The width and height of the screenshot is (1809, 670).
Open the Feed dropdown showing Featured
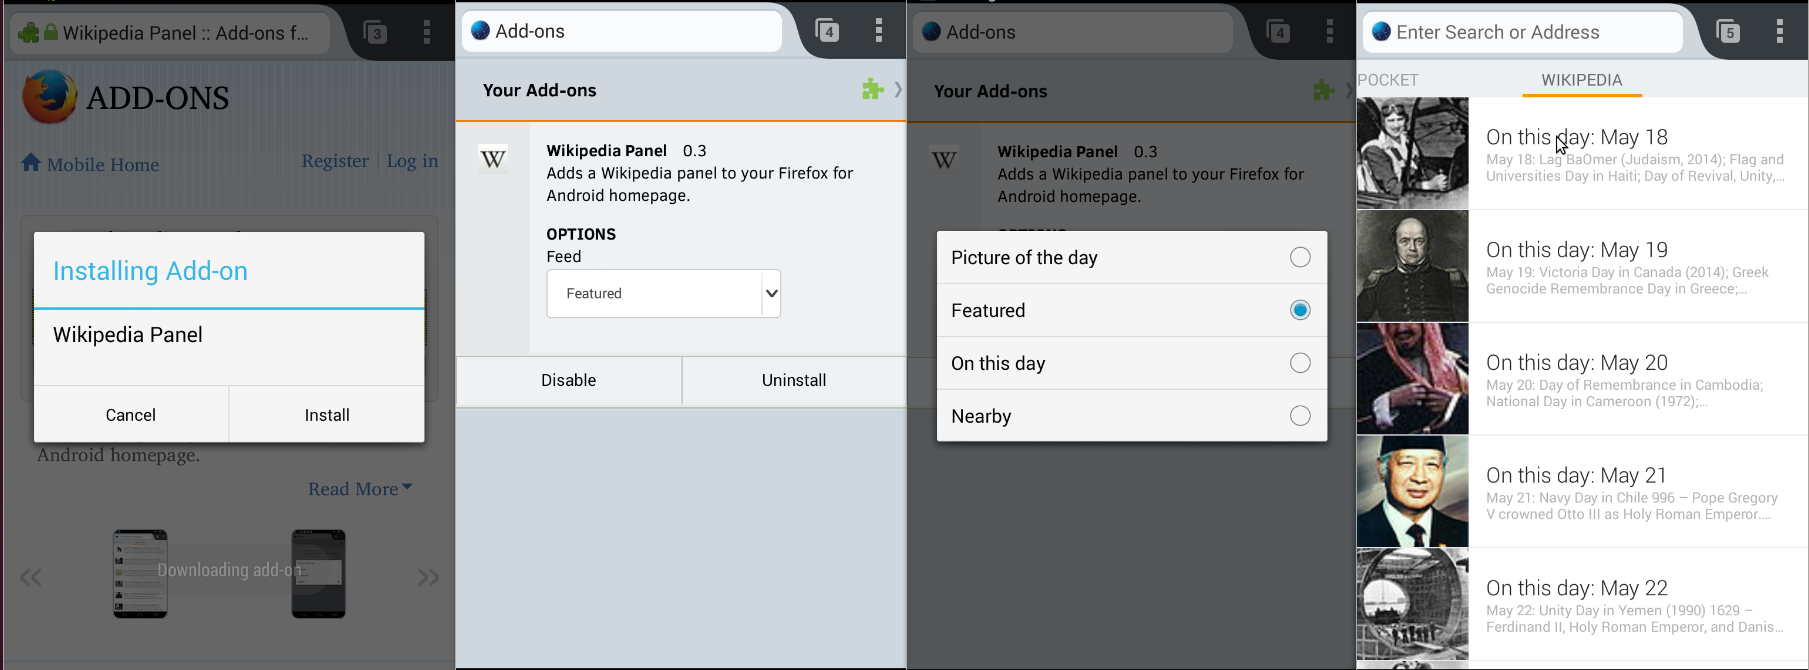(x=663, y=293)
